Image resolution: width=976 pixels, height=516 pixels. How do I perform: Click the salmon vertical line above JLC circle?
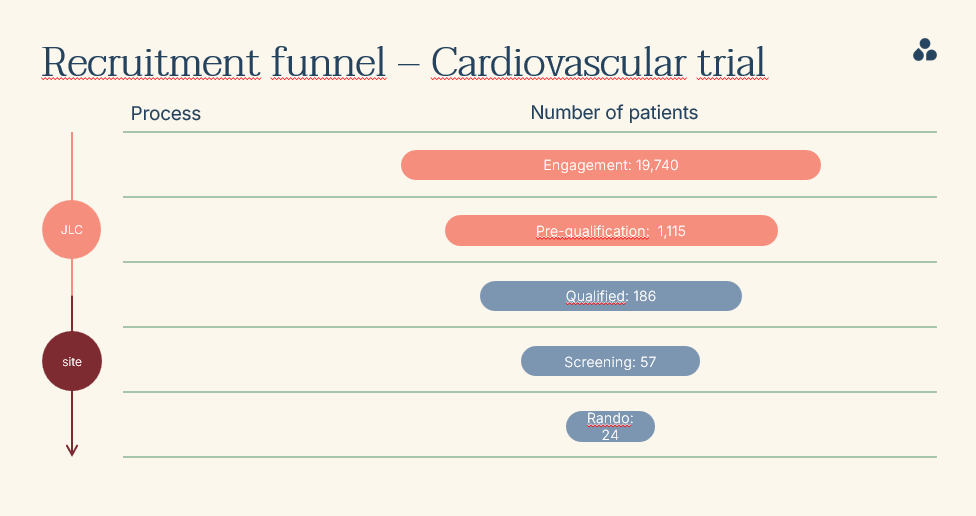coord(72,165)
